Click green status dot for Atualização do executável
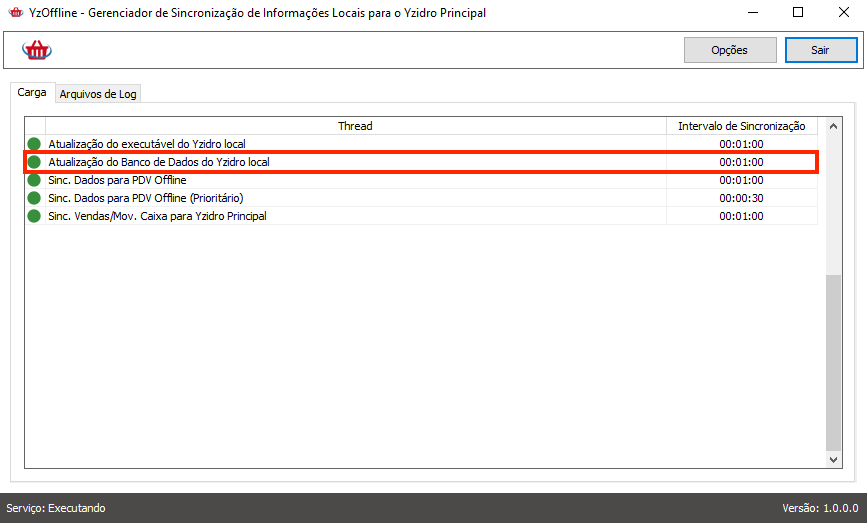867x523 pixels. [x=34, y=144]
